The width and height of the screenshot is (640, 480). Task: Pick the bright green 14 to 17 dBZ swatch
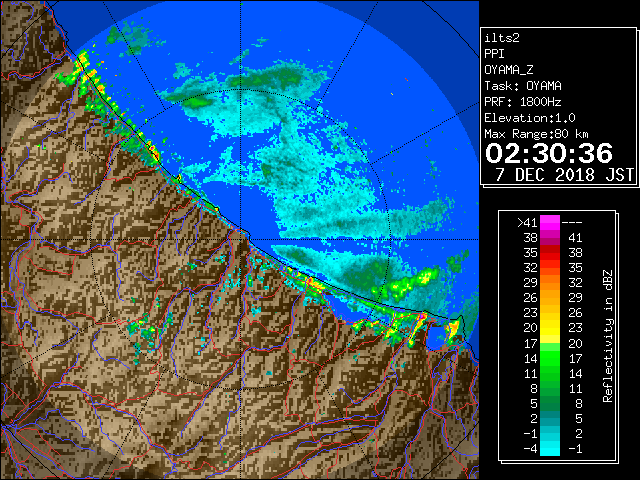click(x=550, y=358)
